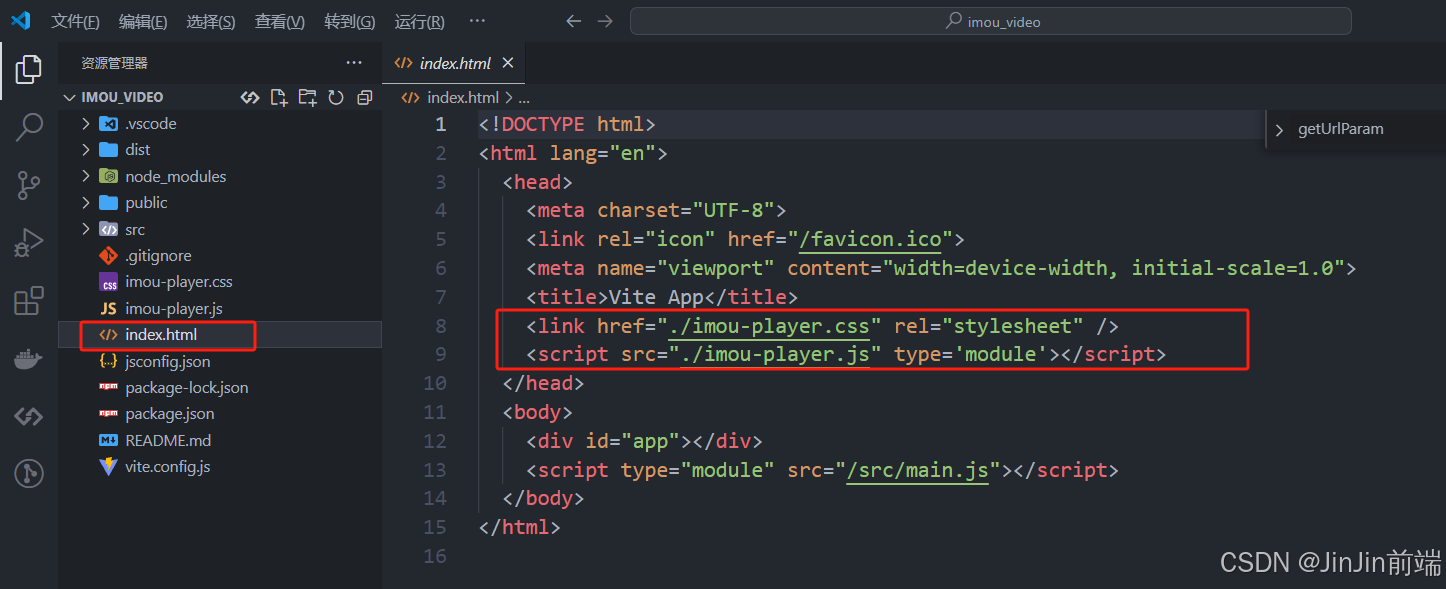The height and width of the screenshot is (589, 1446).
Task: Open explorer panel more actions menu
Action: (x=354, y=62)
